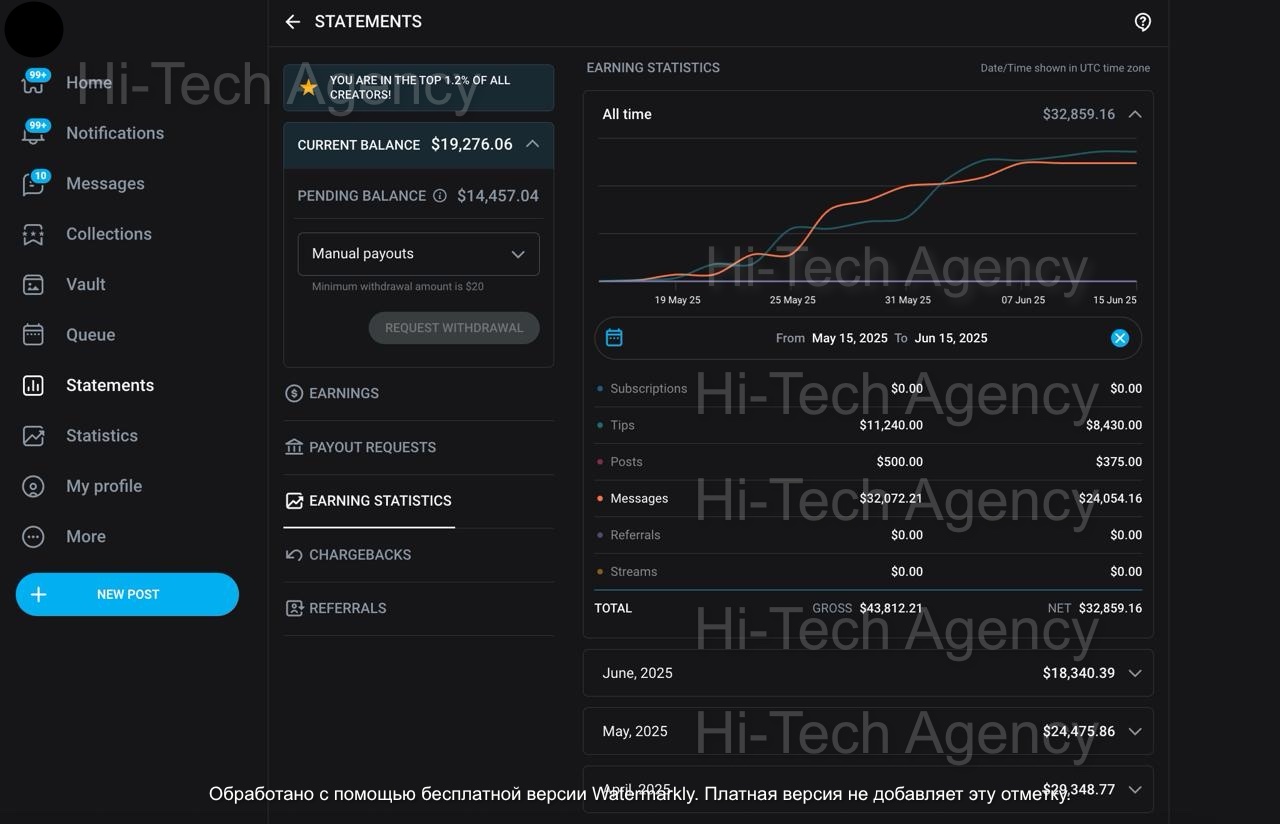Click Tips net value $8,430.00
Viewport: 1280px width, 824px height.
(1114, 425)
